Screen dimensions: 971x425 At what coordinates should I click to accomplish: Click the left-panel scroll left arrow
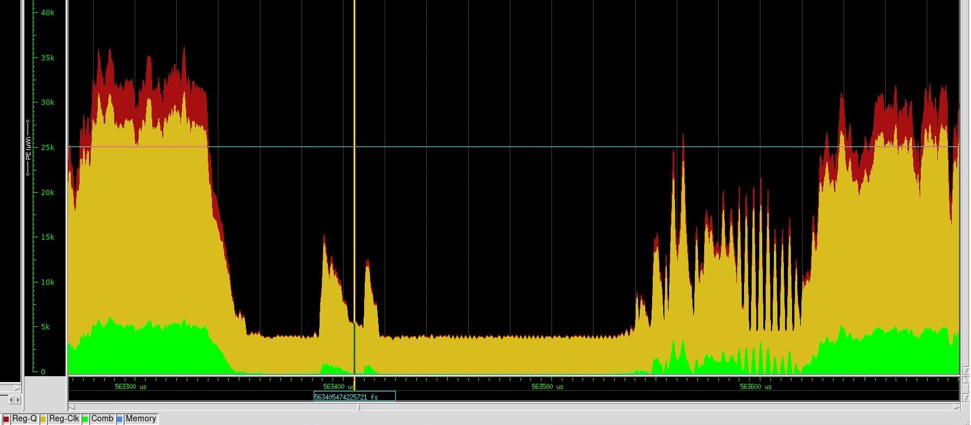pyautogui.click(x=10, y=399)
